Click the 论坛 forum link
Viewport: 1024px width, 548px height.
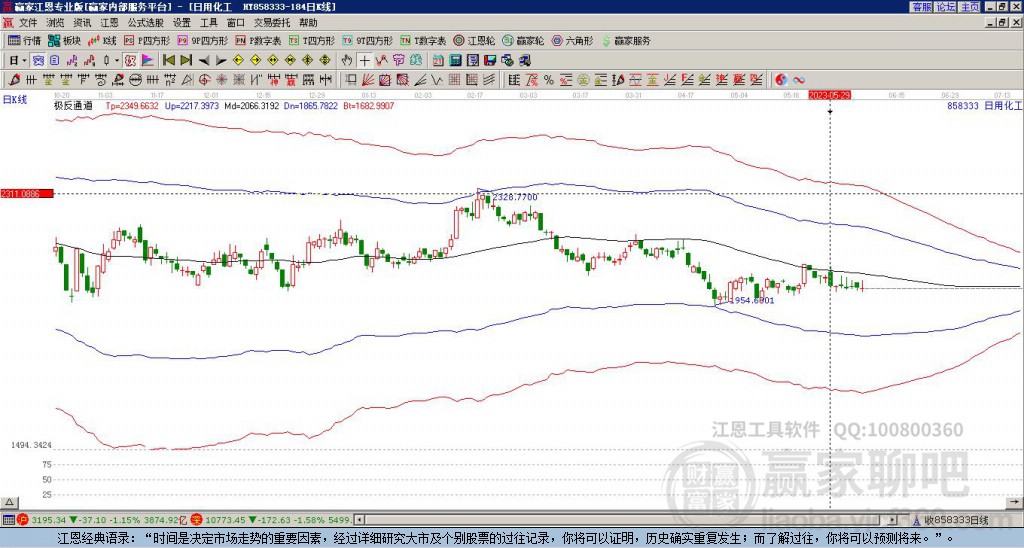coord(946,7)
